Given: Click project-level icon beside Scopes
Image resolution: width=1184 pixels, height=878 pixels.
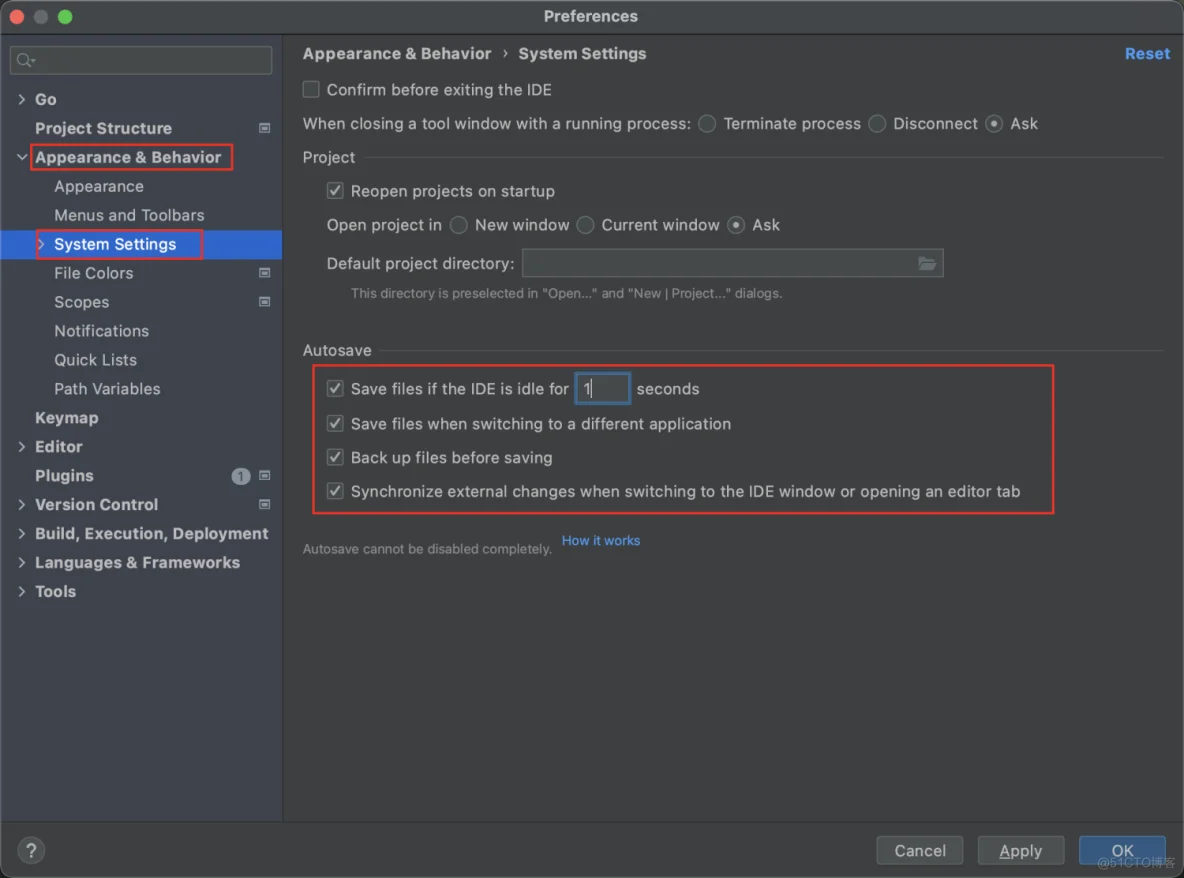Looking at the screenshot, I should 265,302.
